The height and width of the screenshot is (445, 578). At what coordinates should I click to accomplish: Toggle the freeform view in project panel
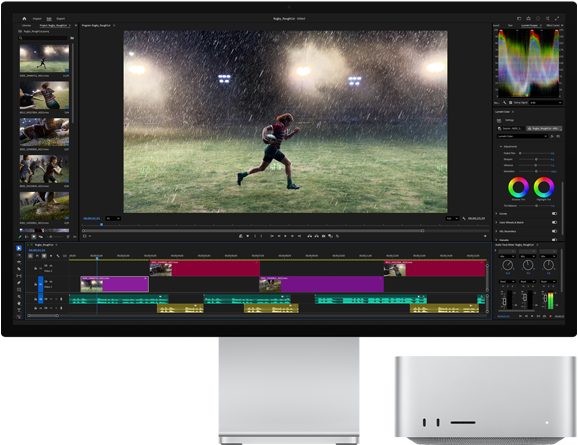[x=41, y=237]
